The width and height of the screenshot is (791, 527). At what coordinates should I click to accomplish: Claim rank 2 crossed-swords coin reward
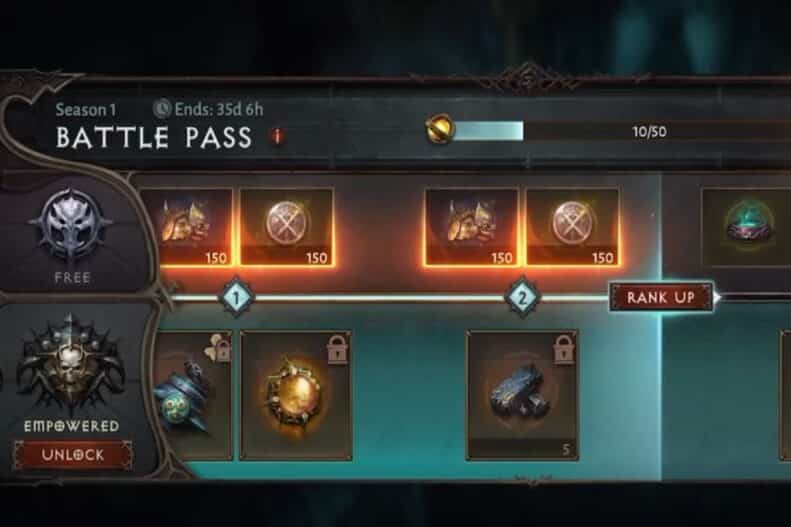pos(573,227)
